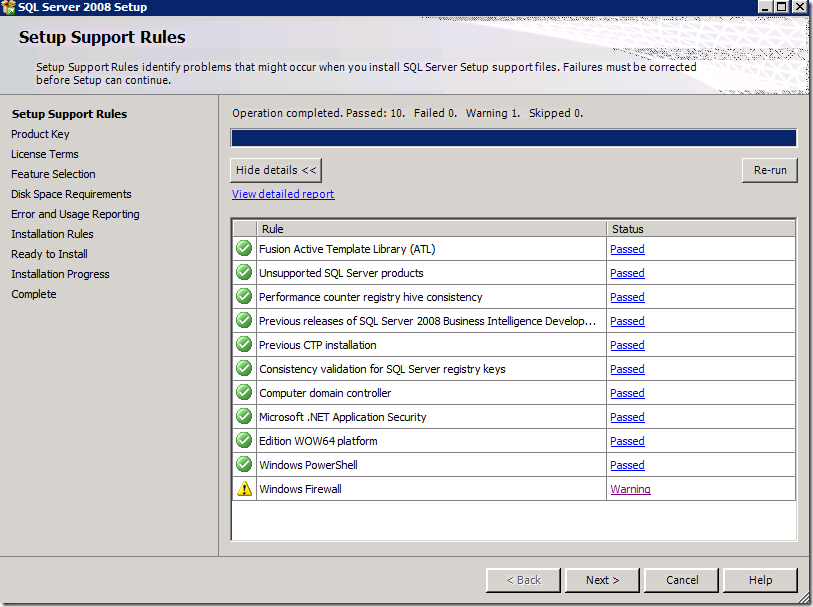Select Complete step in sidebar

[x=34, y=294]
